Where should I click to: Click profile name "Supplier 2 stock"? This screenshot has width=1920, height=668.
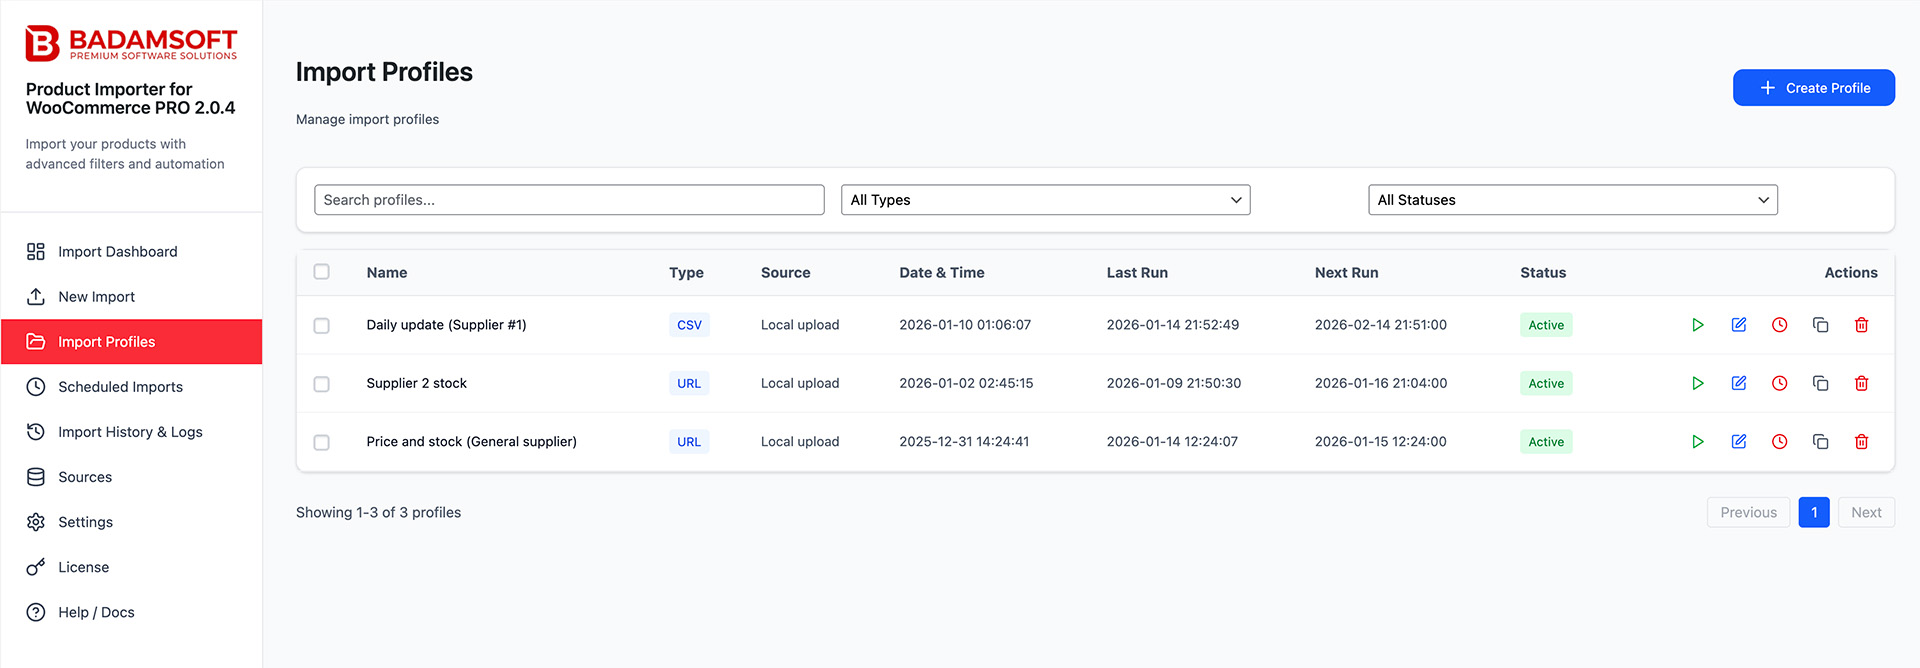click(x=416, y=383)
